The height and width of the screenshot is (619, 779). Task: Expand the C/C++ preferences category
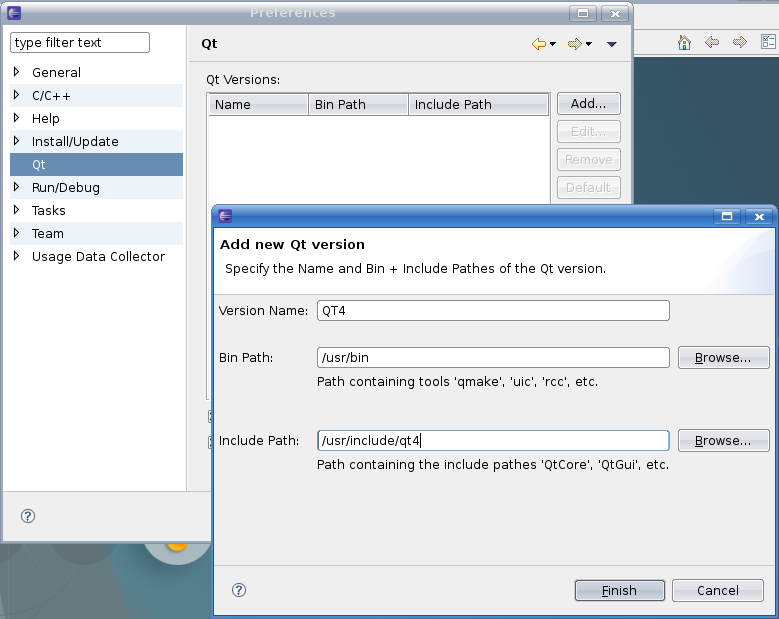coord(16,95)
